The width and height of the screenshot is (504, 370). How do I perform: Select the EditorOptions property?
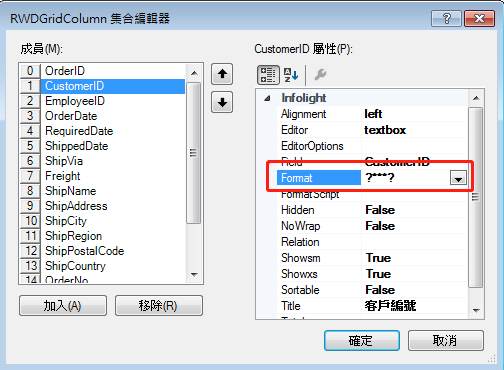[372, 146]
